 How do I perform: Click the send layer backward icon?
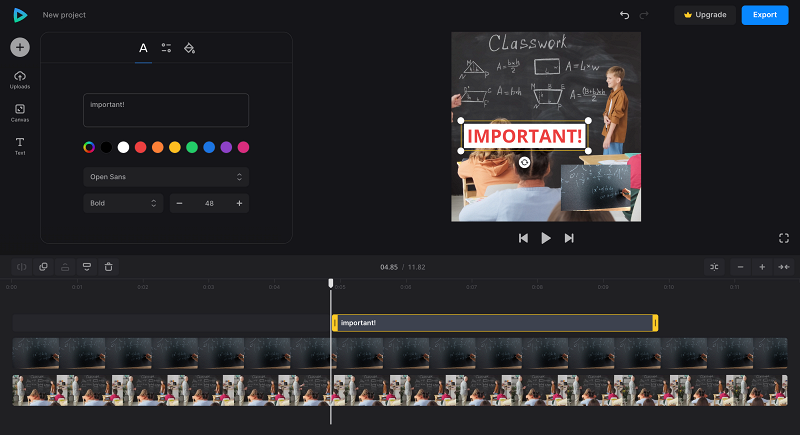(87, 267)
